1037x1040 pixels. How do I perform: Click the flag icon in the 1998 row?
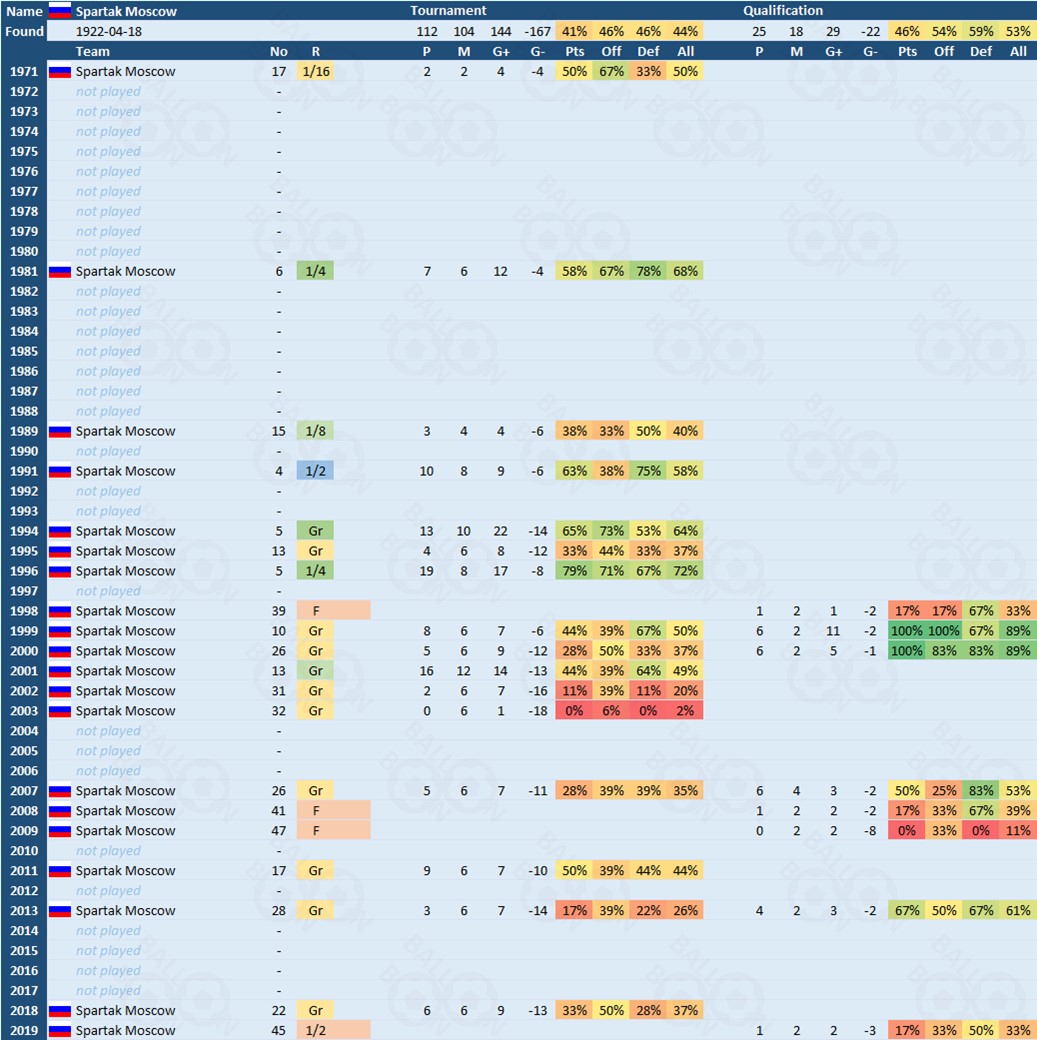(x=60, y=611)
